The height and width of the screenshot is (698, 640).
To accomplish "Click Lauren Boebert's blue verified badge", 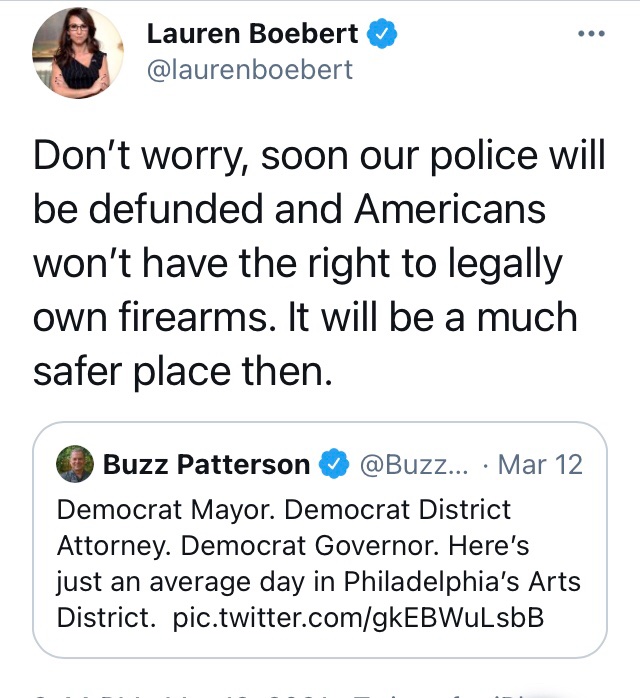I will tap(382, 34).
